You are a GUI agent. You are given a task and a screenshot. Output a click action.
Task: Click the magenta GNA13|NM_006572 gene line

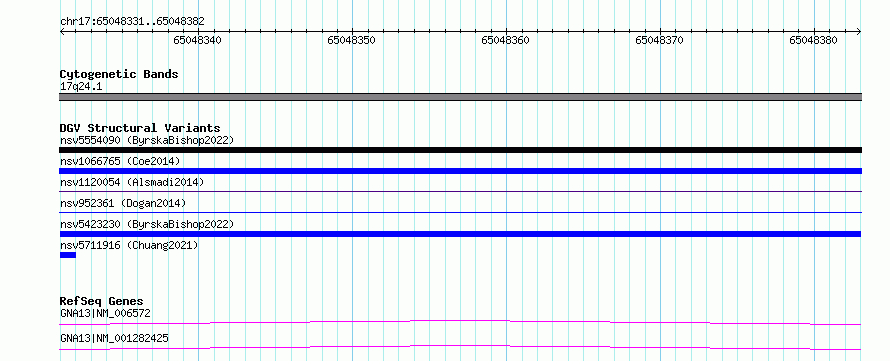point(460,322)
